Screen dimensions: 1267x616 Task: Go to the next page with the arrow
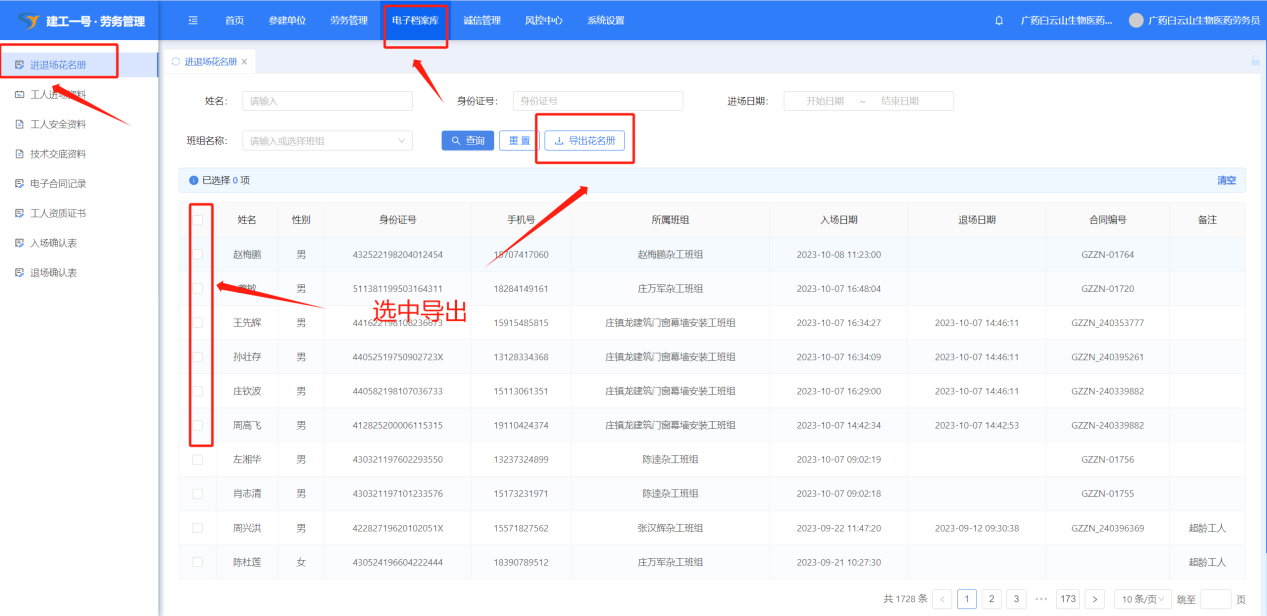click(x=1095, y=599)
